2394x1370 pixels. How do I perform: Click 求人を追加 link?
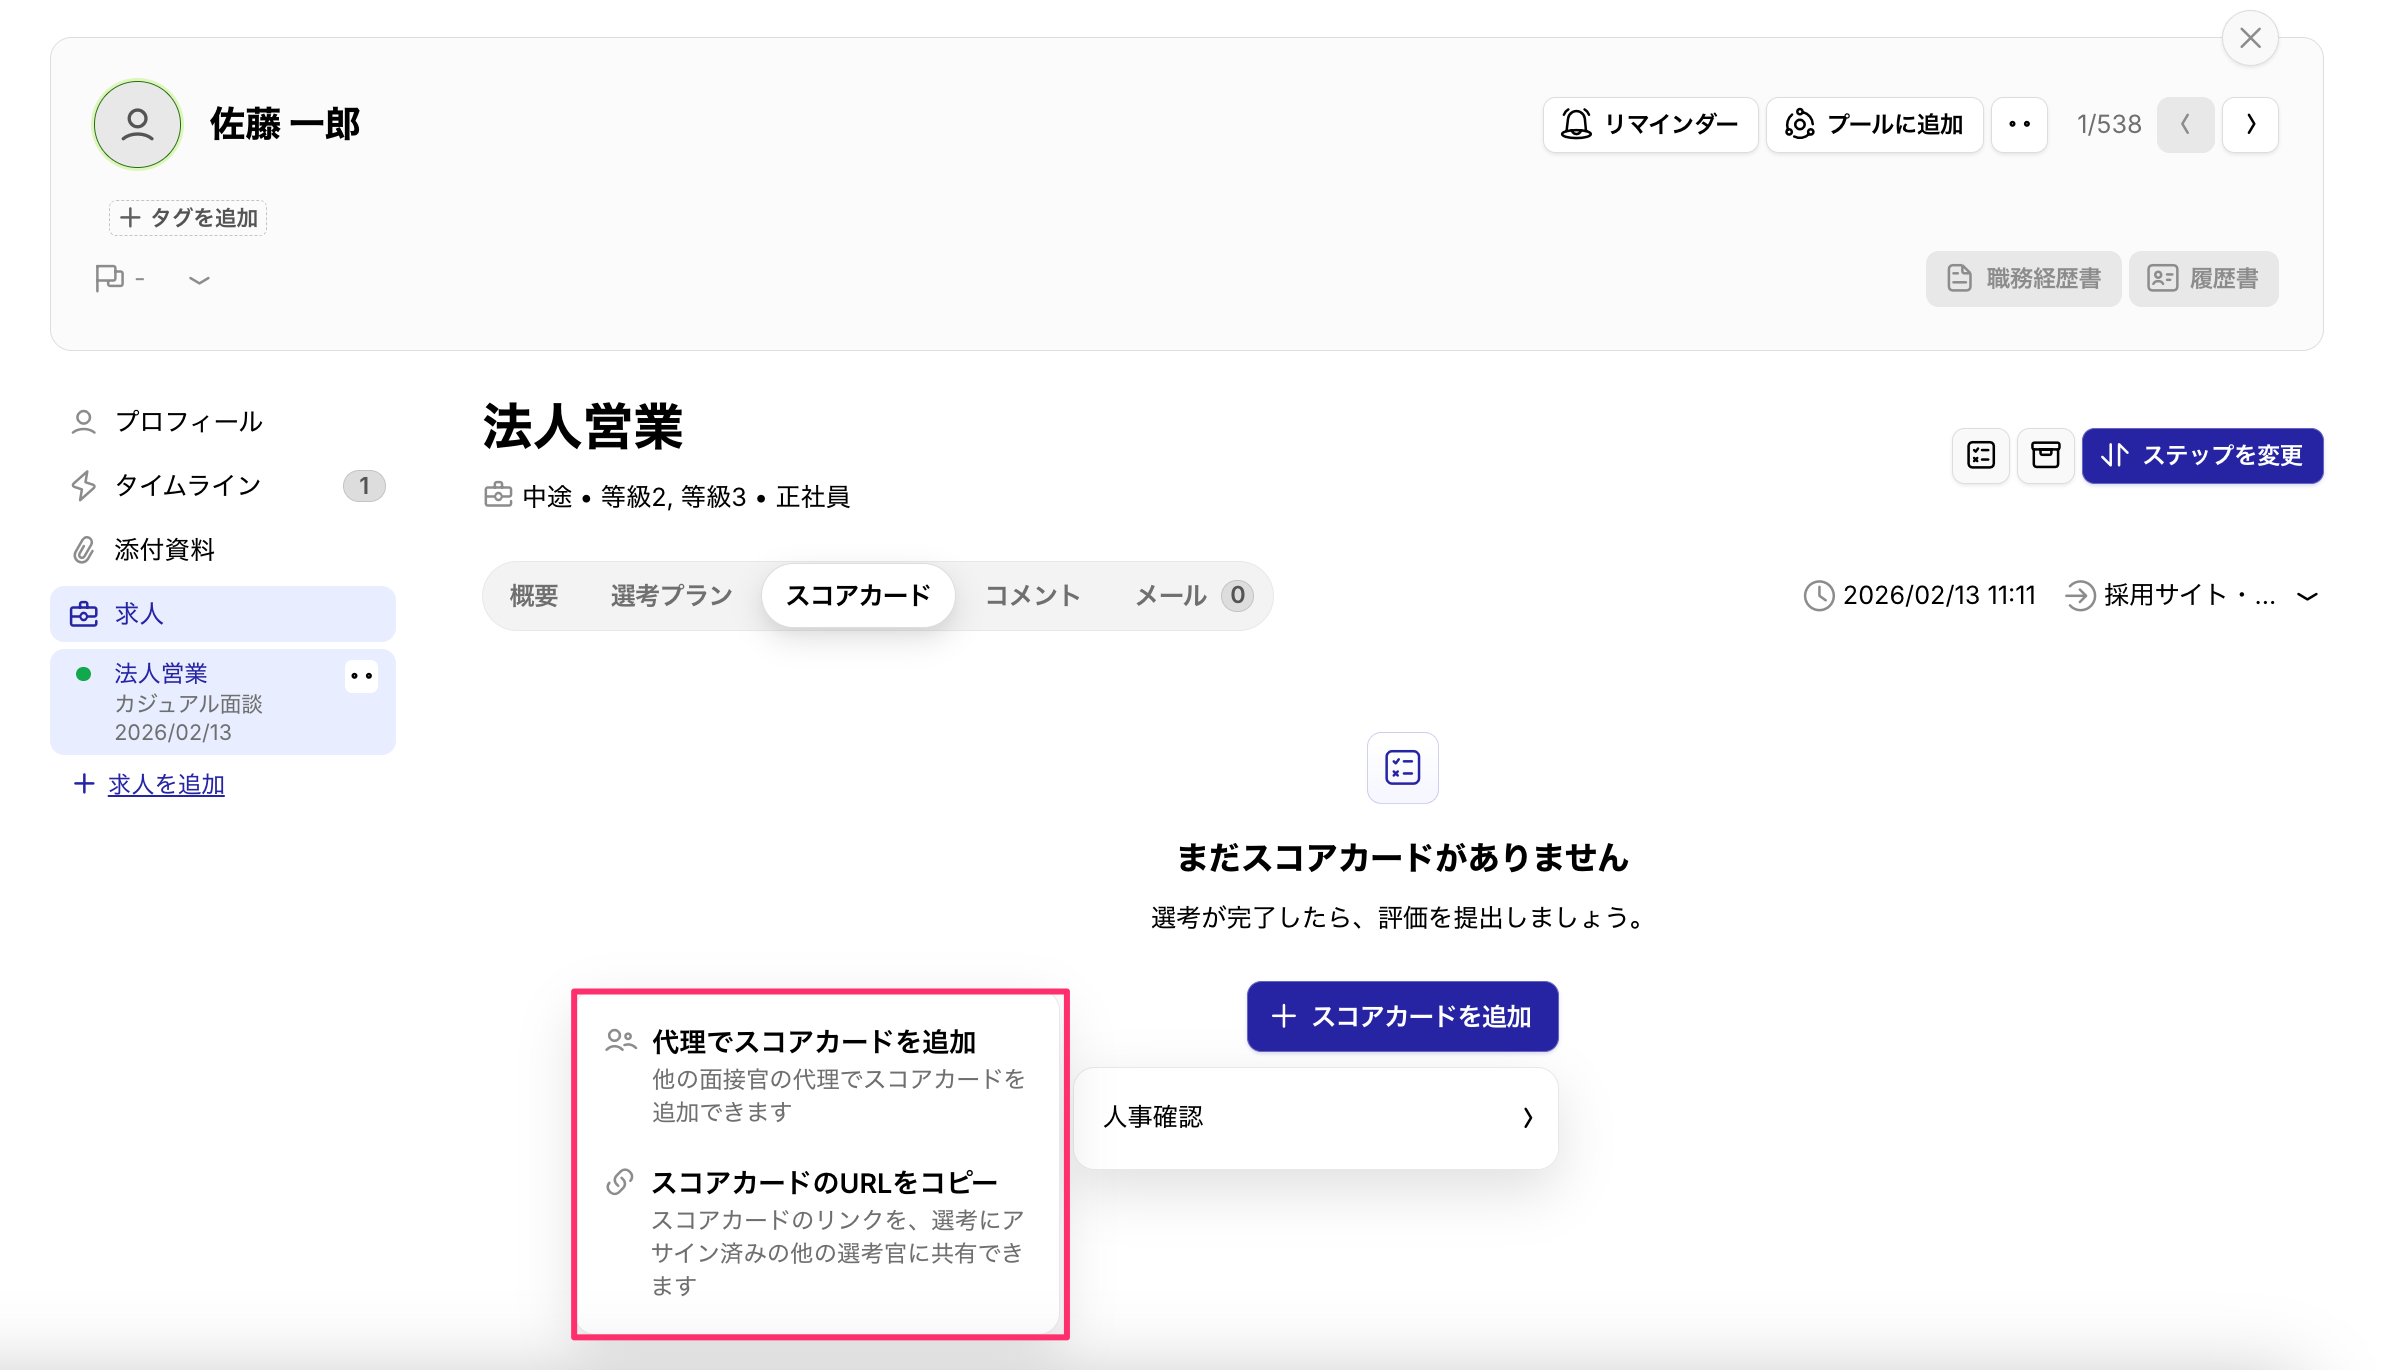click(x=166, y=784)
